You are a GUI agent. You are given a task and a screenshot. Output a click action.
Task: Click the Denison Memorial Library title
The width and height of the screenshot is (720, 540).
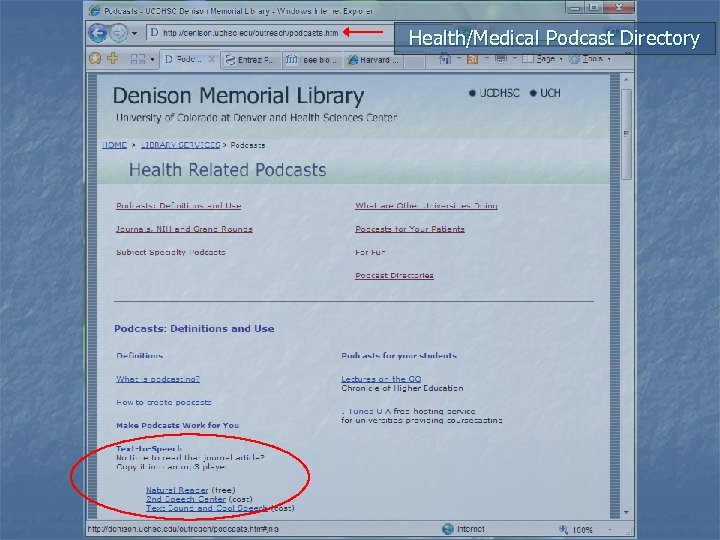[x=238, y=96]
